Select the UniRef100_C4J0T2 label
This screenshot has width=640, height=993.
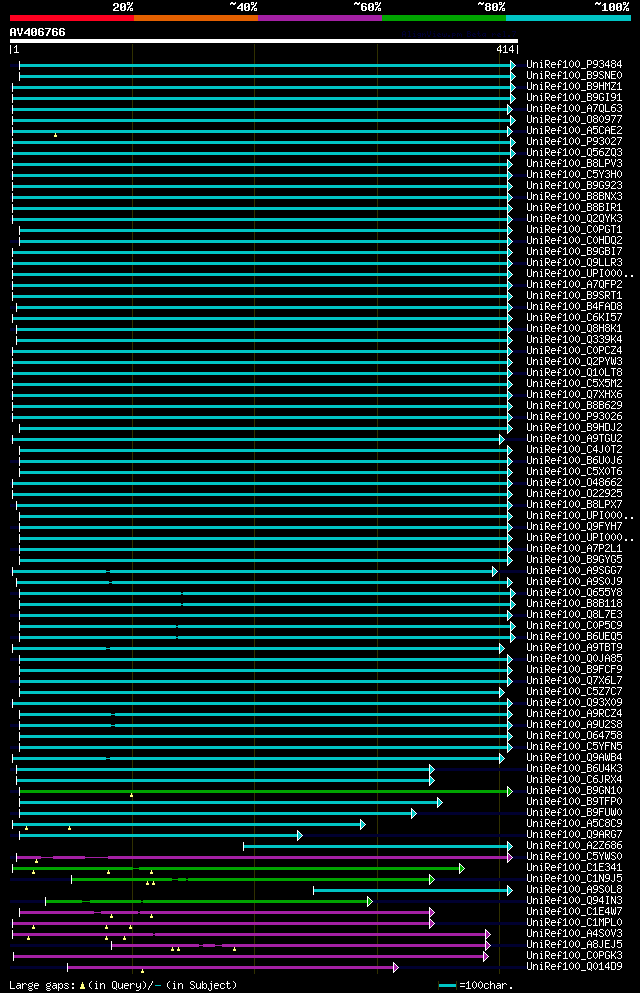coord(574,450)
